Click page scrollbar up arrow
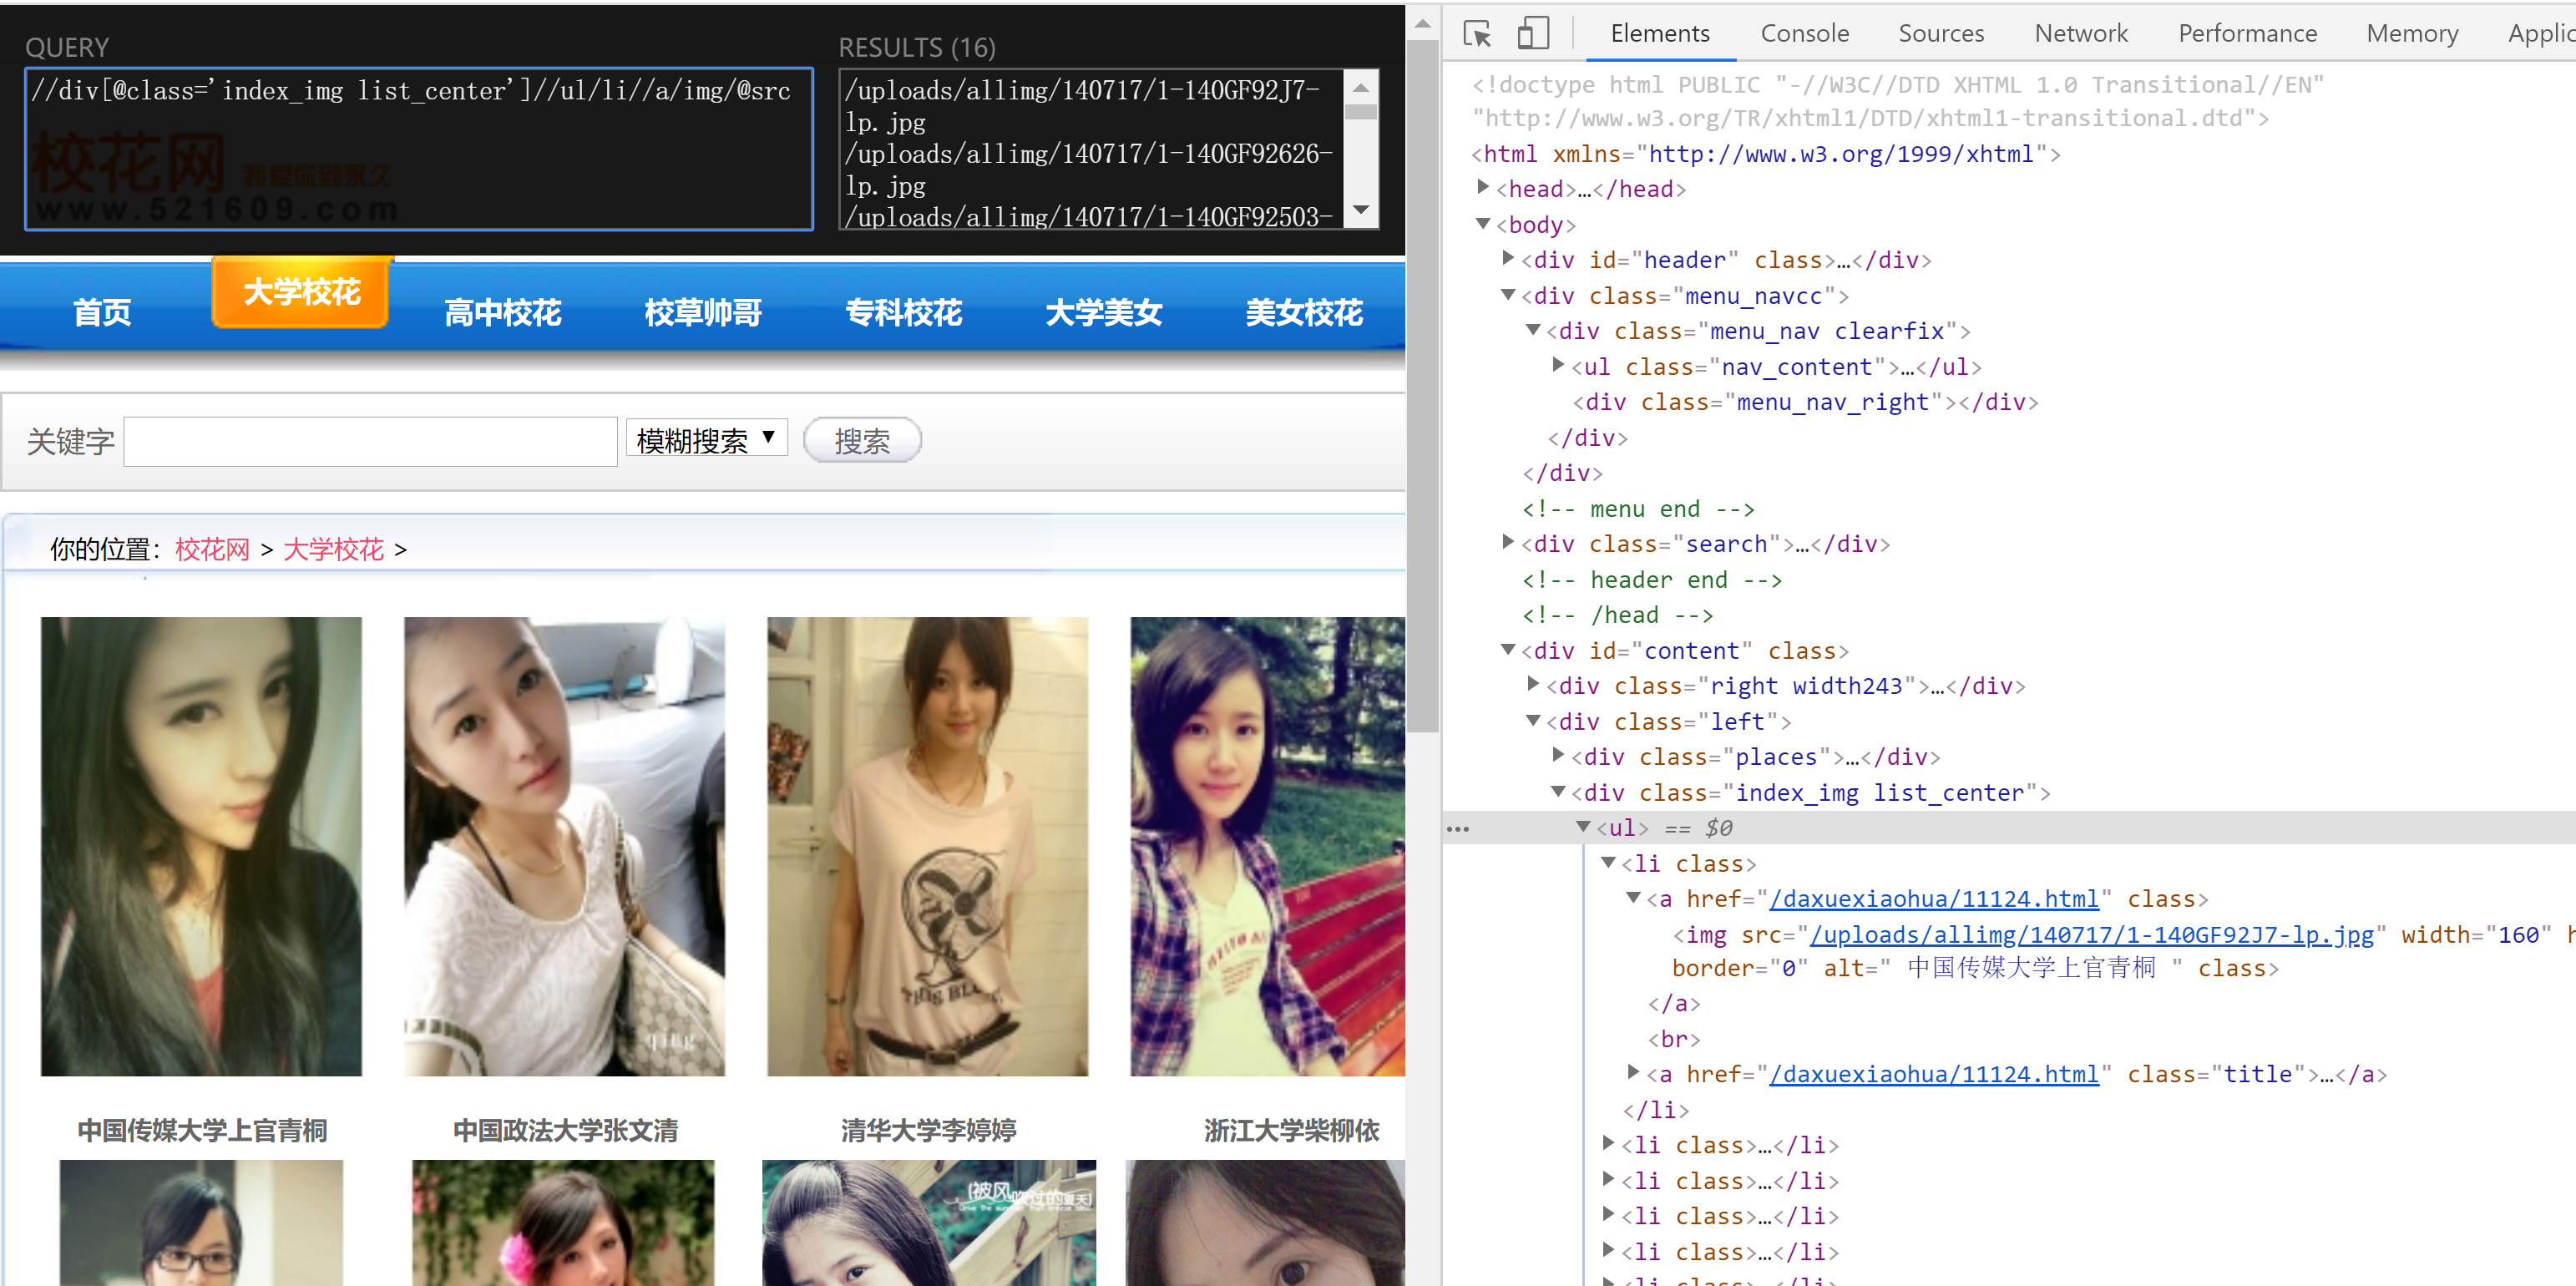Viewport: 2576px width, 1286px height. 1422,24
